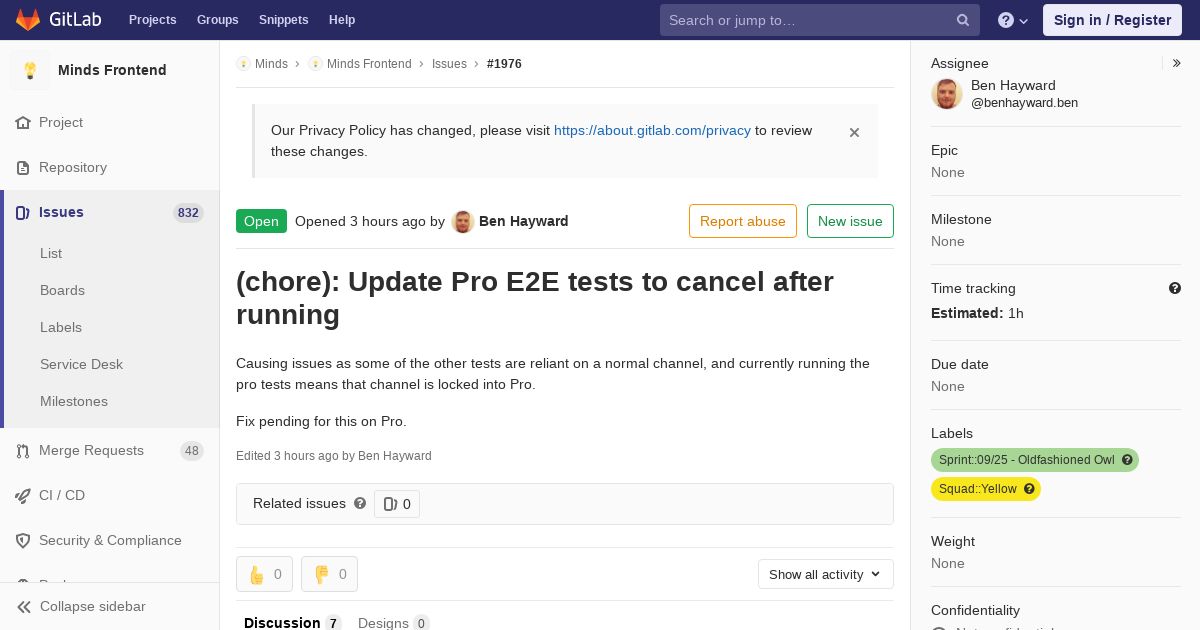This screenshot has width=1200, height=630.
Task: Click the New issue button
Action: pos(850,221)
